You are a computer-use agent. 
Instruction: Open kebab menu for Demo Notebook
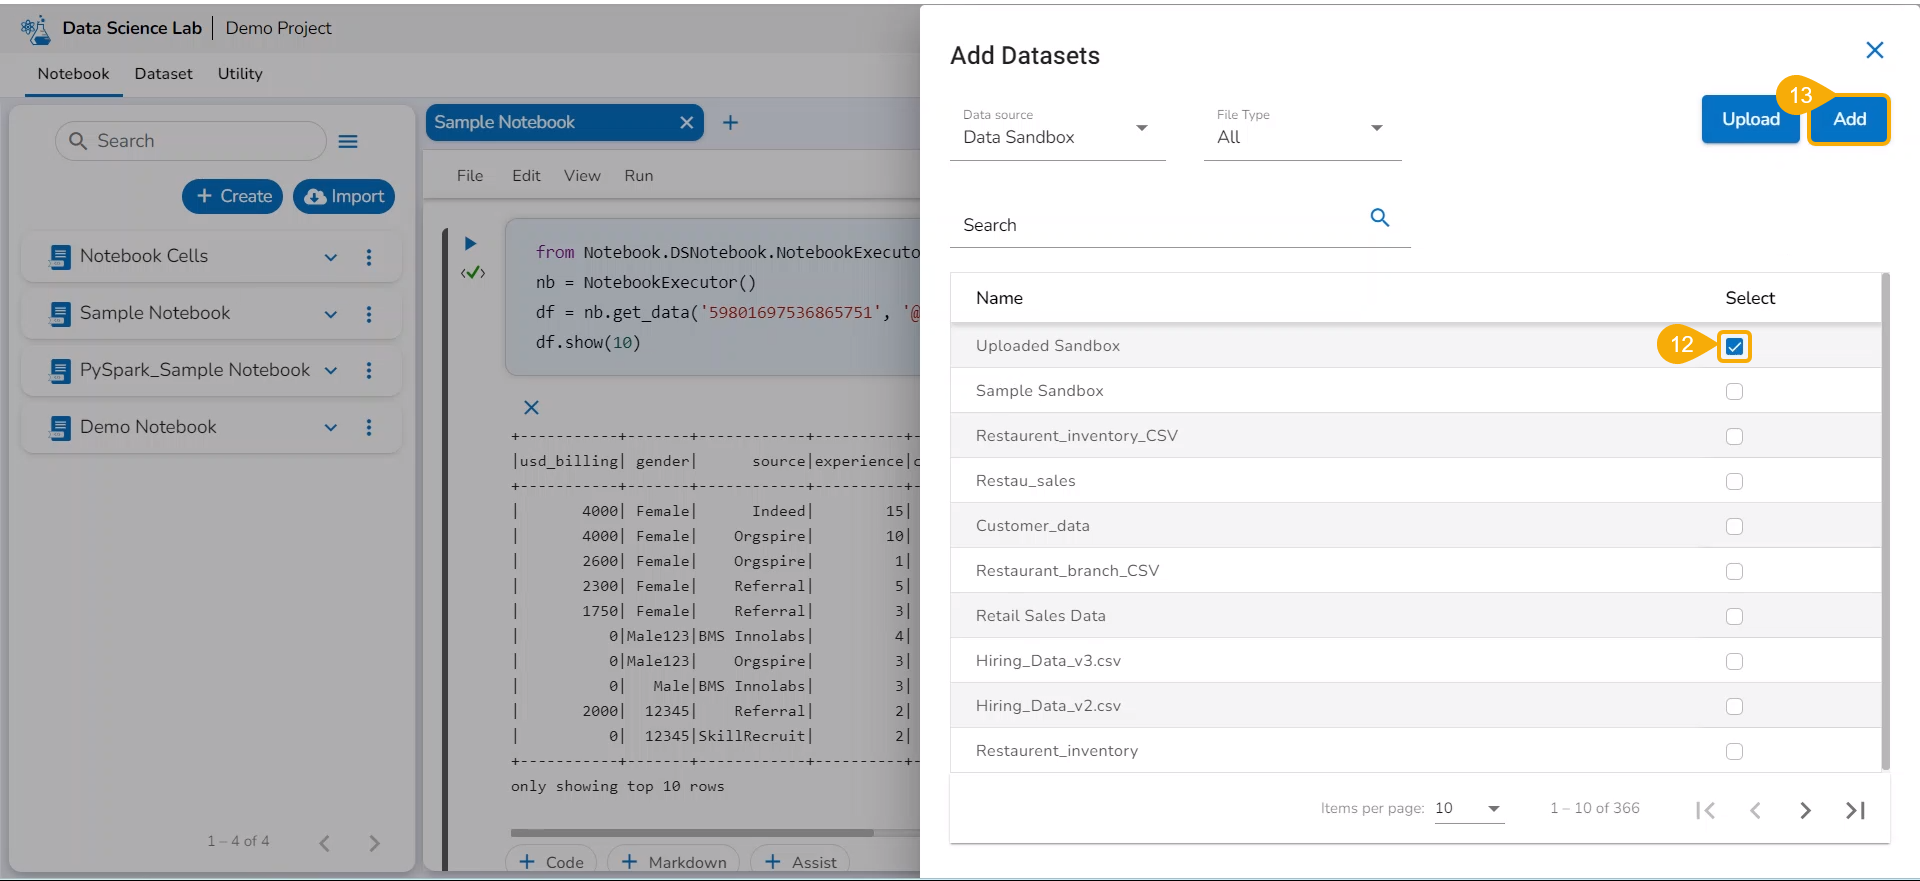pyautogui.click(x=369, y=427)
